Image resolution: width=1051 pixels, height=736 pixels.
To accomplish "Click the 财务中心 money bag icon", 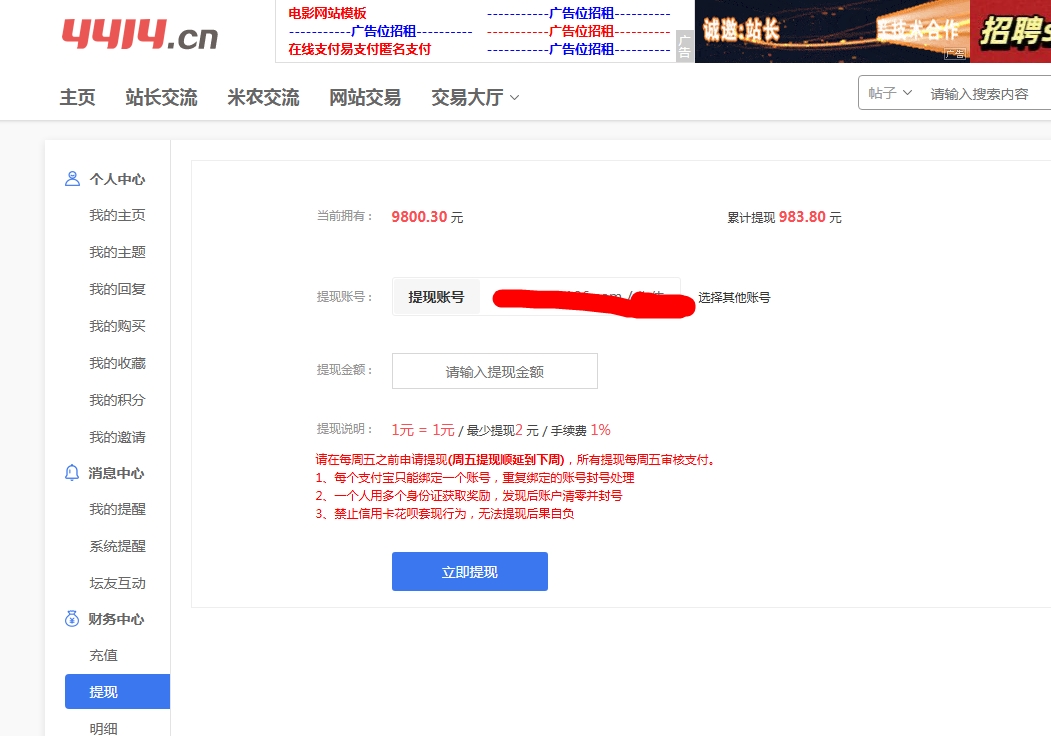I will (x=72, y=619).
